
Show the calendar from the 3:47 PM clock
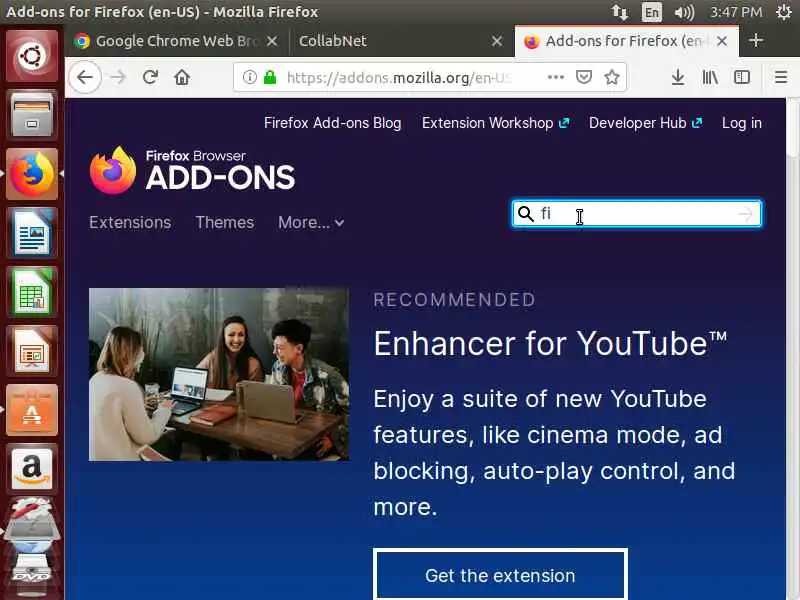click(x=736, y=12)
